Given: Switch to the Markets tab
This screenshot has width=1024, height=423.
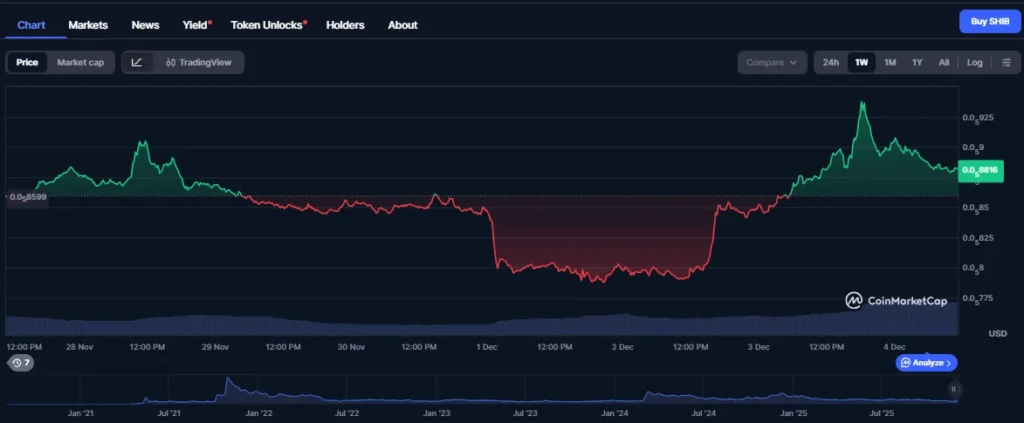Looking at the screenshot, I should click(88, 25).
